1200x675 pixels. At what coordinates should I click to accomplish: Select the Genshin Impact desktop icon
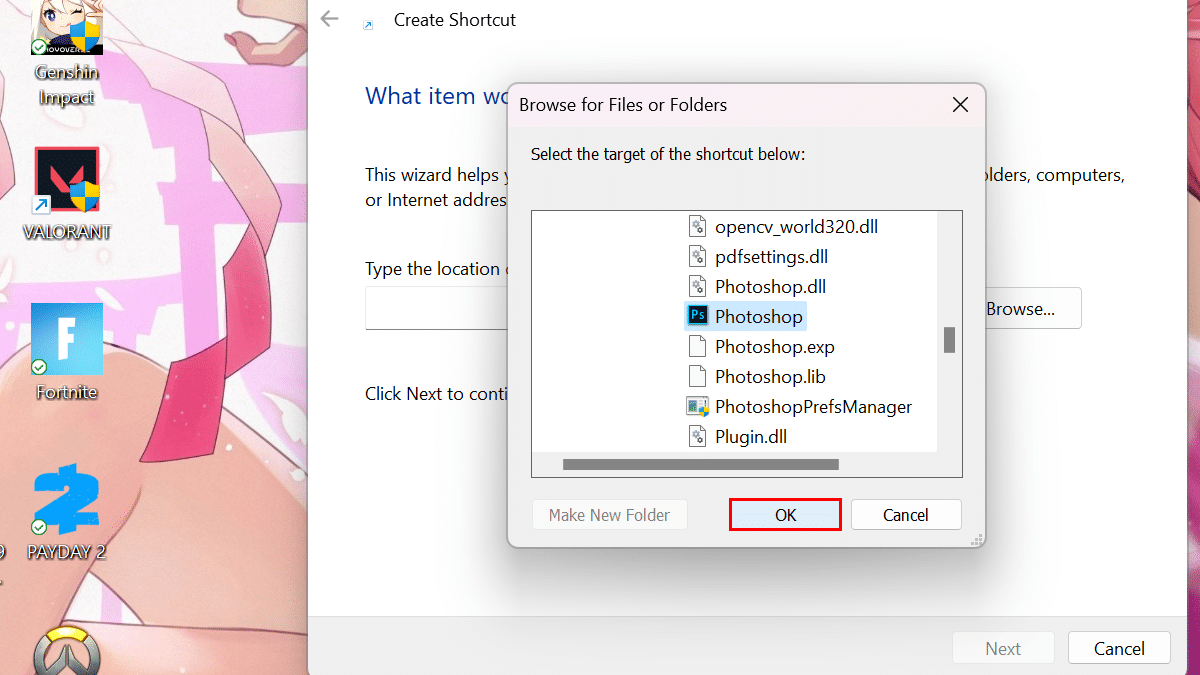67,30
